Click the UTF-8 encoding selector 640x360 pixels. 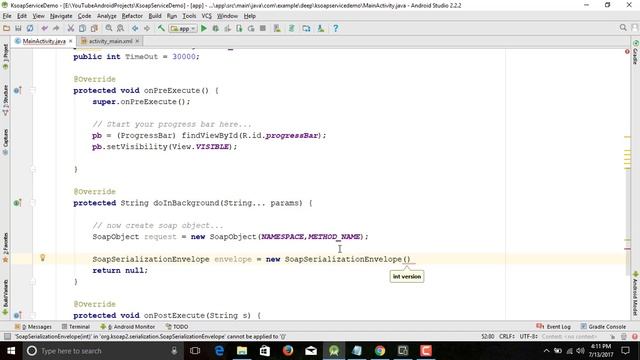click(x=529, y=336)
